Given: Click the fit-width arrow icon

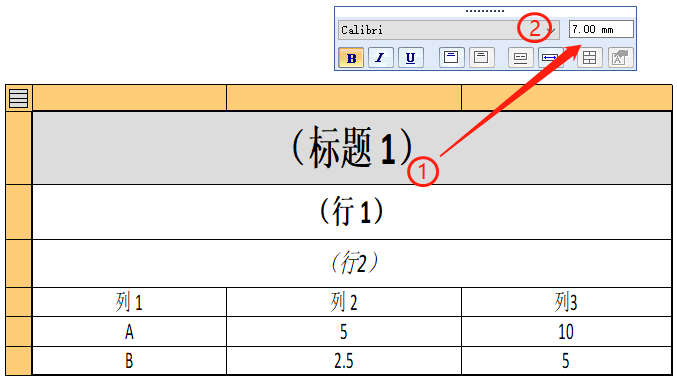Looking at the screenshot, I should coord(550,58).
